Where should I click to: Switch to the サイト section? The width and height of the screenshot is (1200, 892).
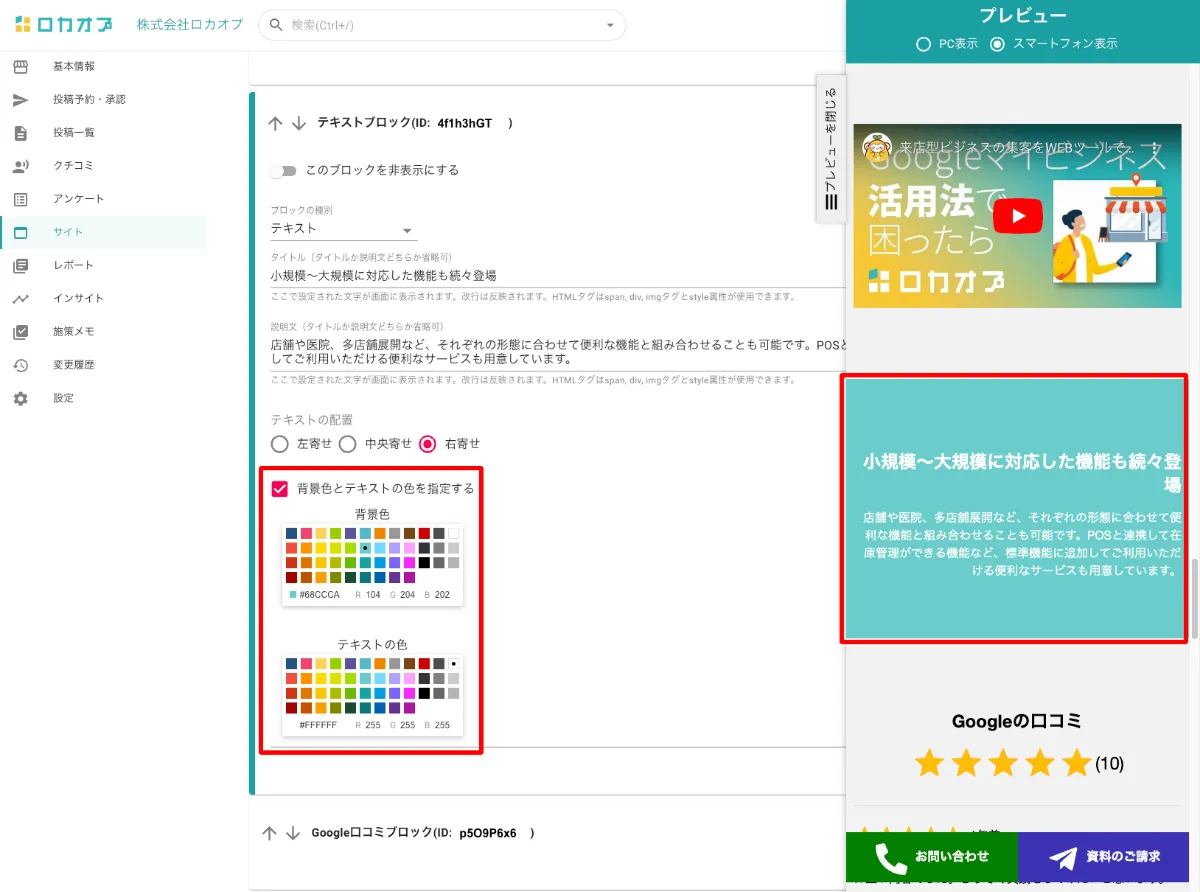click(x=22, y=231)
